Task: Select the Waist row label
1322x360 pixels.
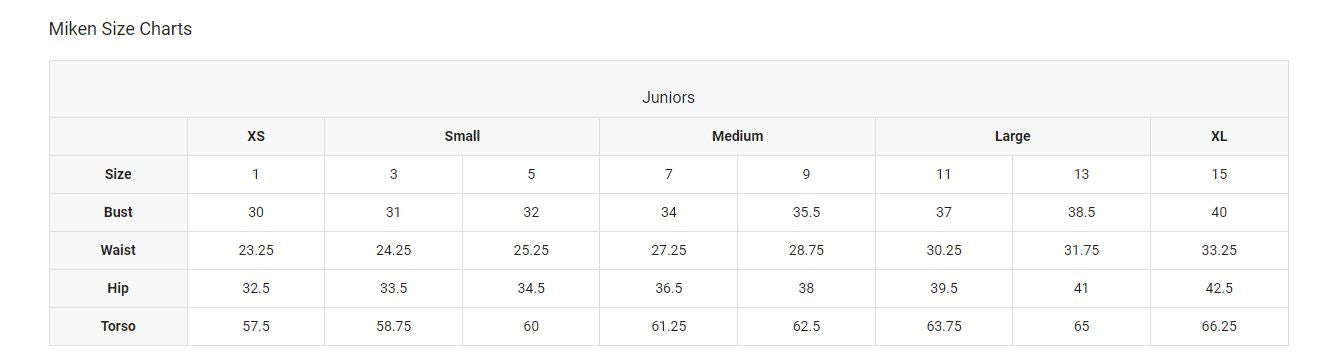Action: point(118,250)
